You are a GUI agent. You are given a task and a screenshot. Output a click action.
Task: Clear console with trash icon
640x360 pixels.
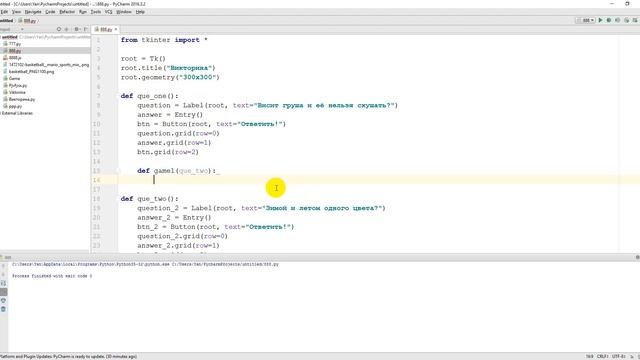[x=3, y=309]
